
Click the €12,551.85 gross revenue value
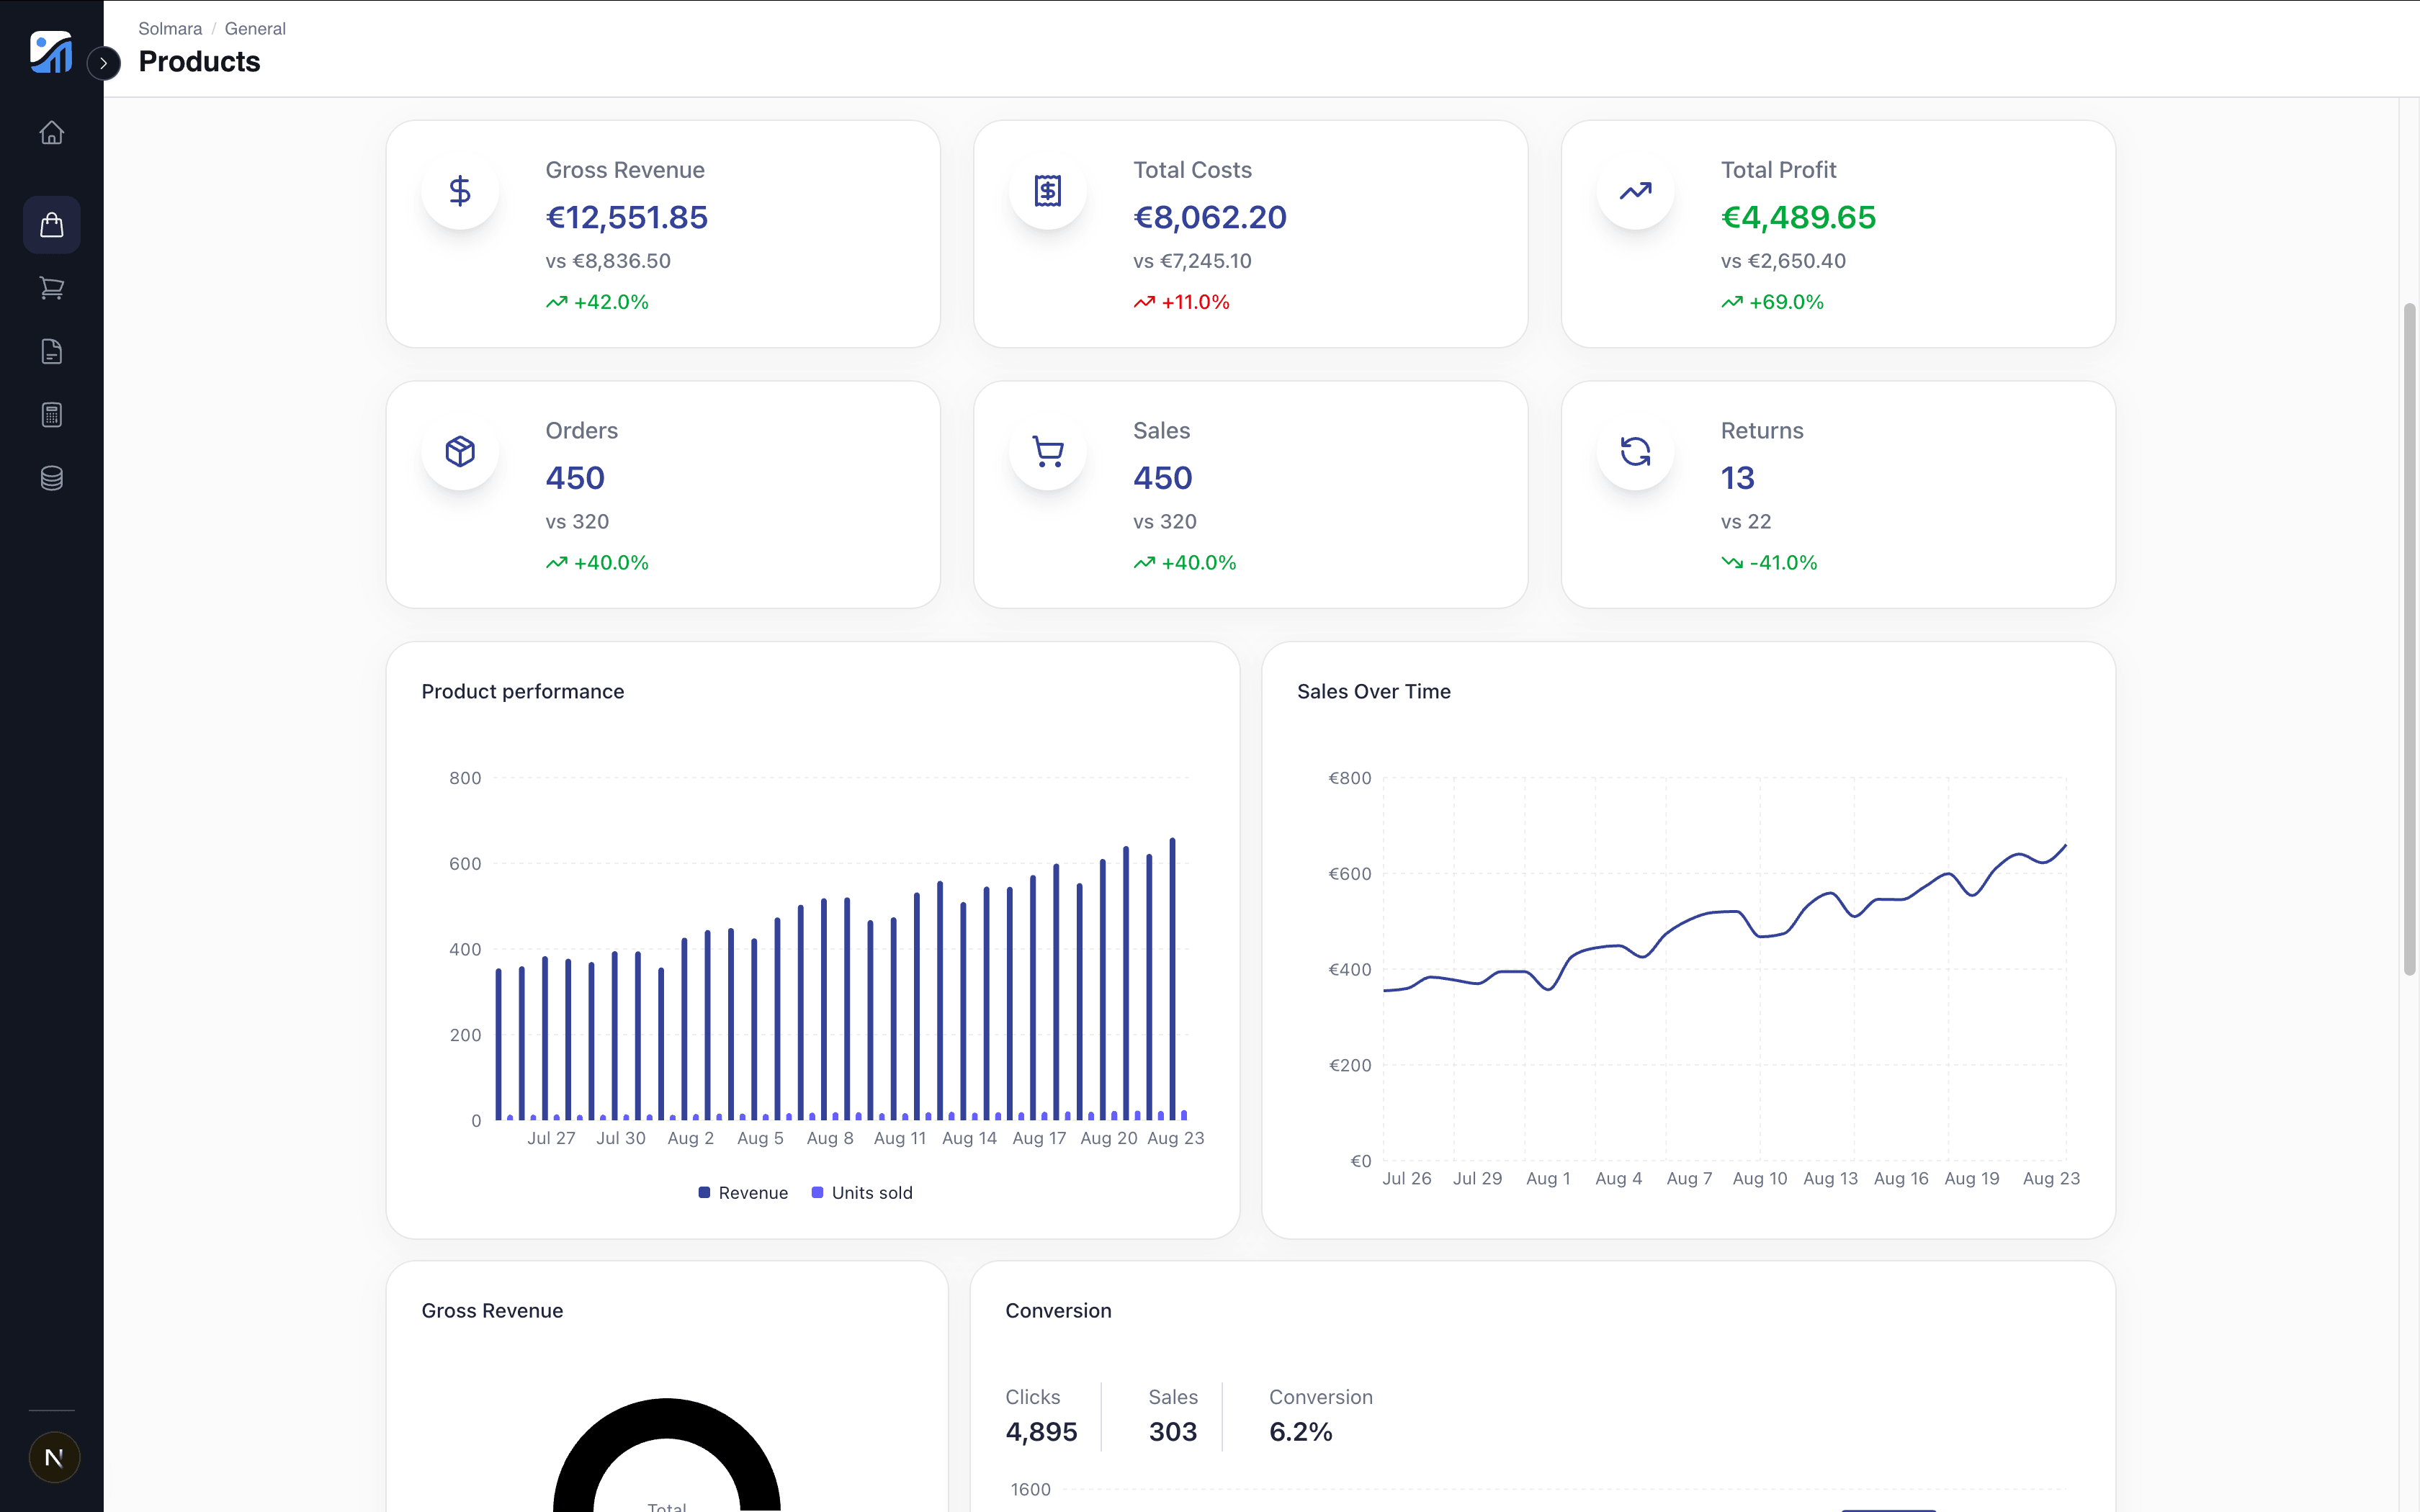click(x=627, y=217)
